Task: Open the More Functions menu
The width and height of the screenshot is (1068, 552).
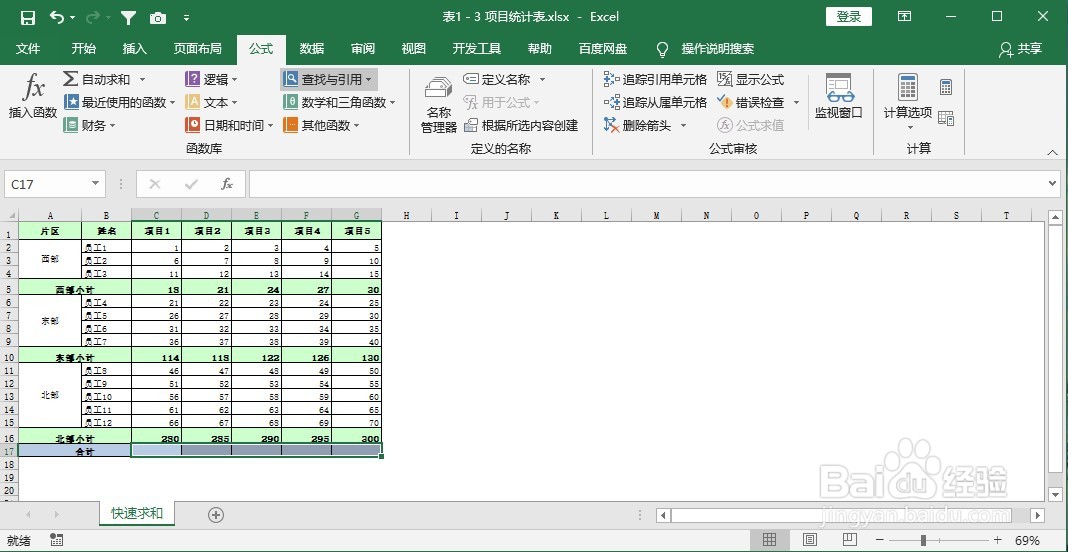Action: (321, 125)
